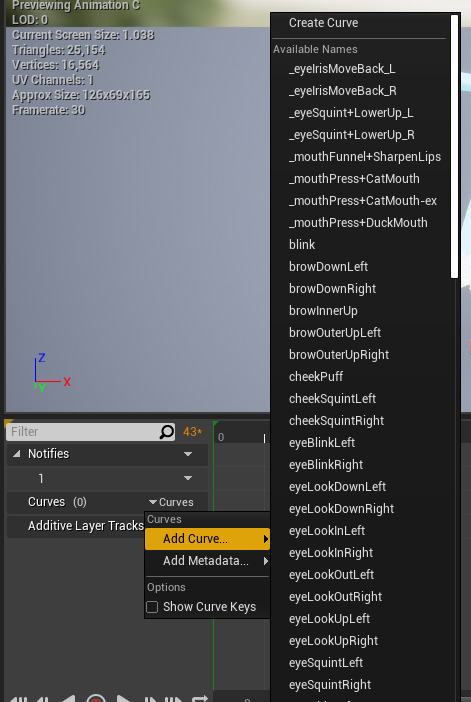Collapse the Notifies section triangle

click(17, 454)
